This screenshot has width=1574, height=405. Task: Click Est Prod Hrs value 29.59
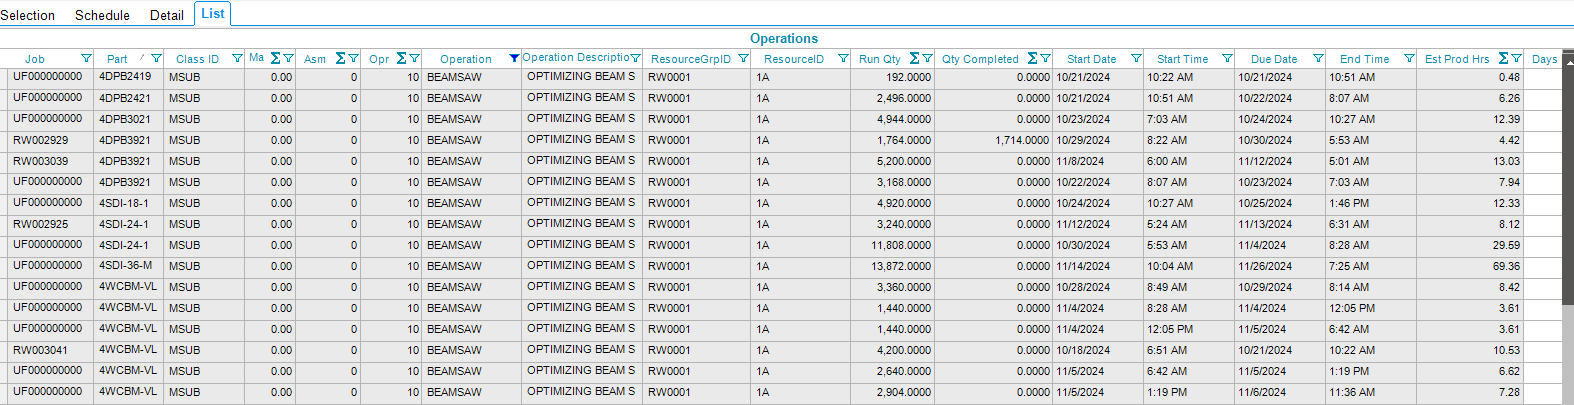click(x=1506, y=245)
